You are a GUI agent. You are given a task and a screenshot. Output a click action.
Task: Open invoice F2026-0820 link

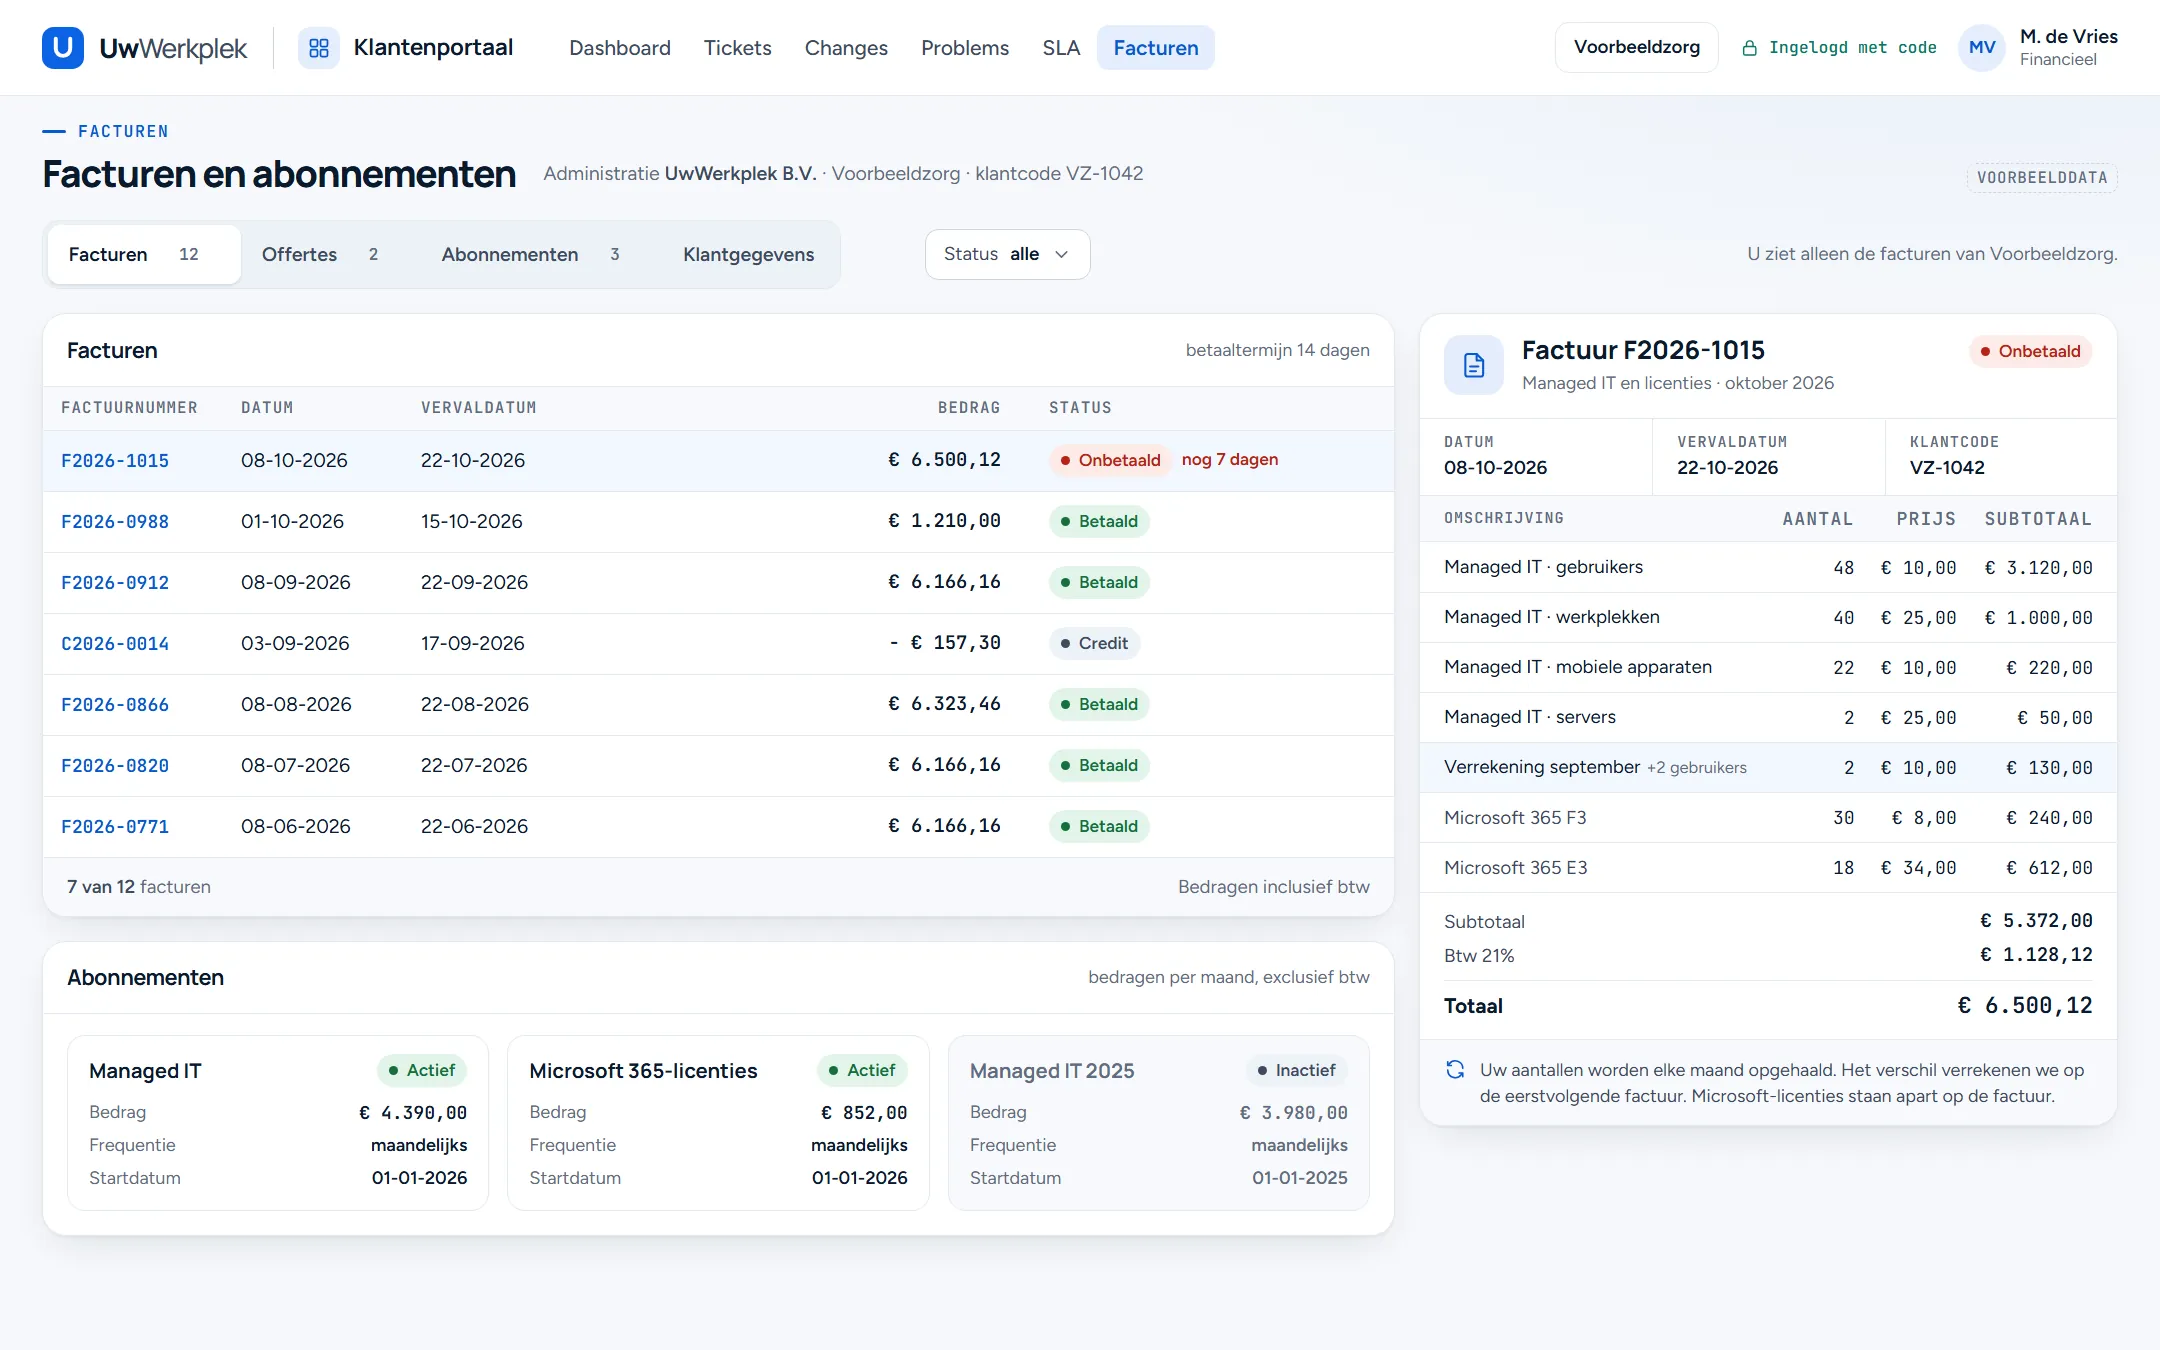115,766
